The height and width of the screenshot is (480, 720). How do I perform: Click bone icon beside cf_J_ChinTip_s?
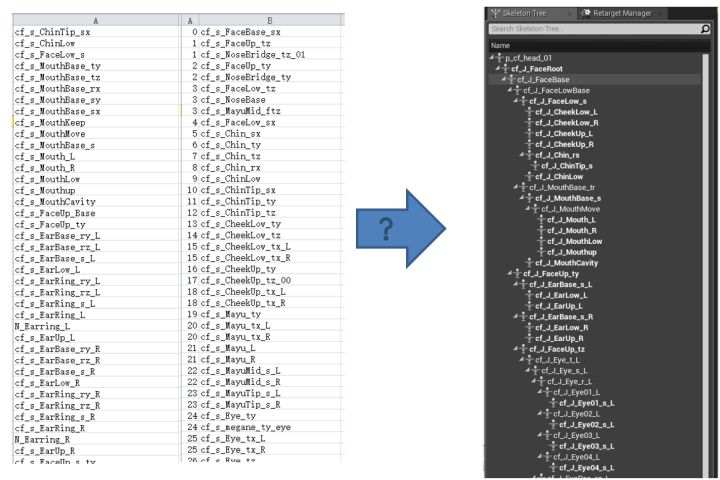535,166
